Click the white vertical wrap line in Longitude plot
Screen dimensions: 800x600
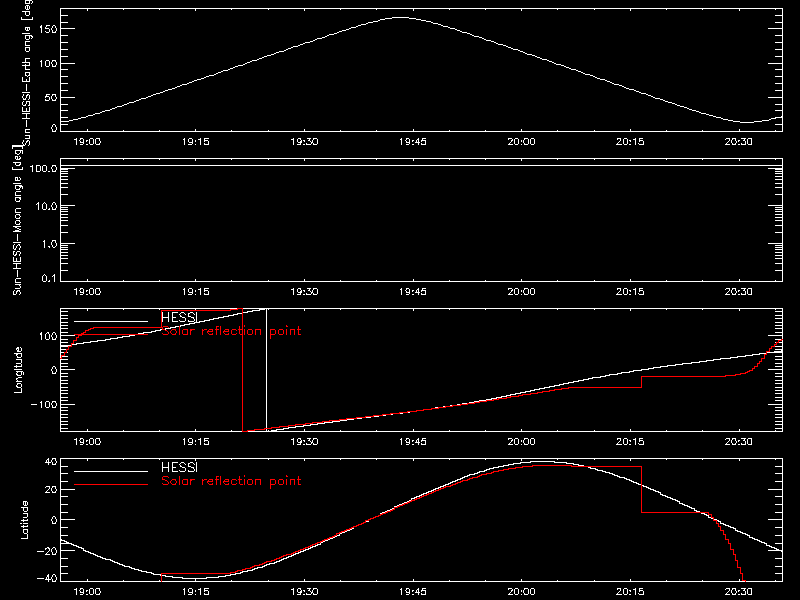[x=266, y=370]
